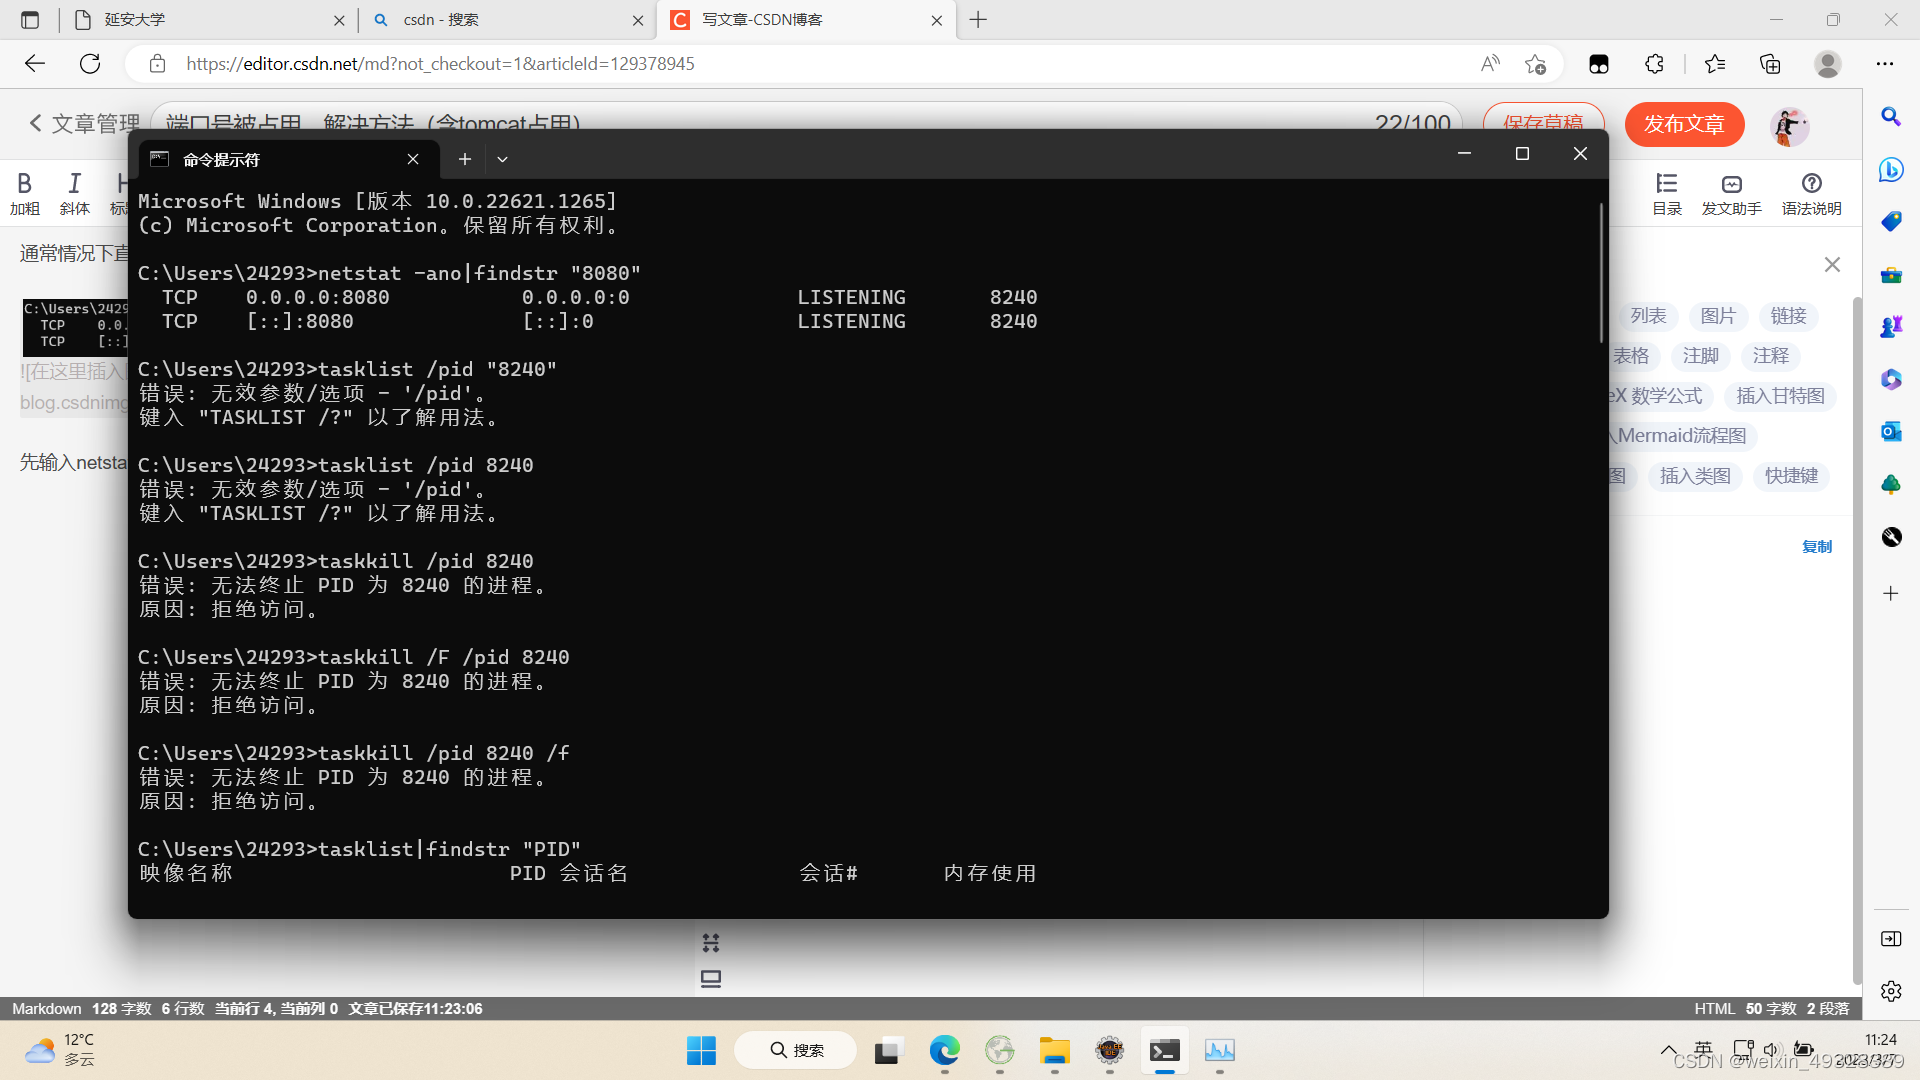
Task: Select the 快捷键 syntax tag
Action: (x=1791, y=476)
